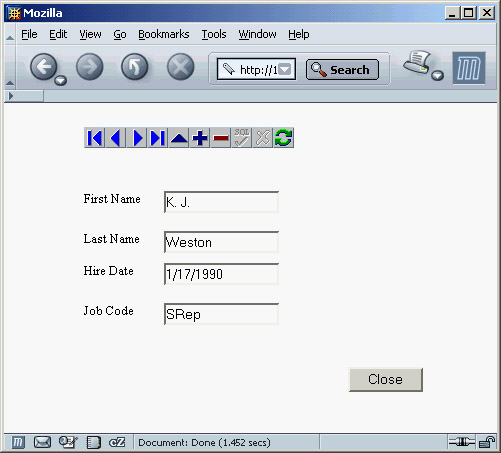
Task: Click the up triangle edit record icon
Action: [179, 138]
